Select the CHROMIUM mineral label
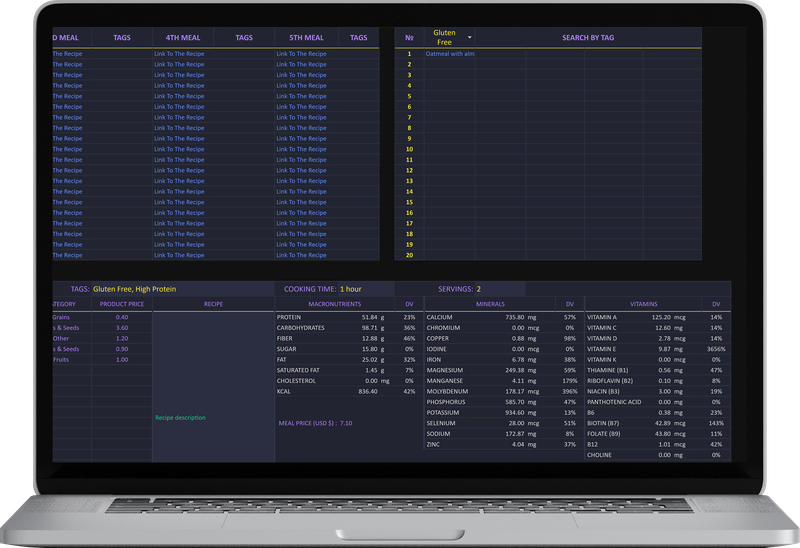Image resolution: width=800 pixels, height=548 pixels. 443,328
